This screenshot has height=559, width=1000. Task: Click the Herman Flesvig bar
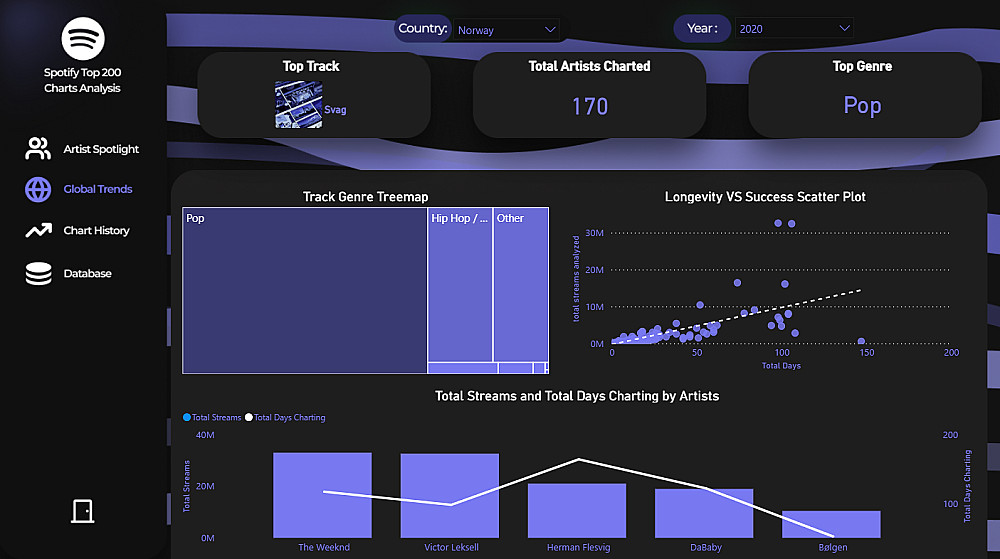(x=577, y=511)
